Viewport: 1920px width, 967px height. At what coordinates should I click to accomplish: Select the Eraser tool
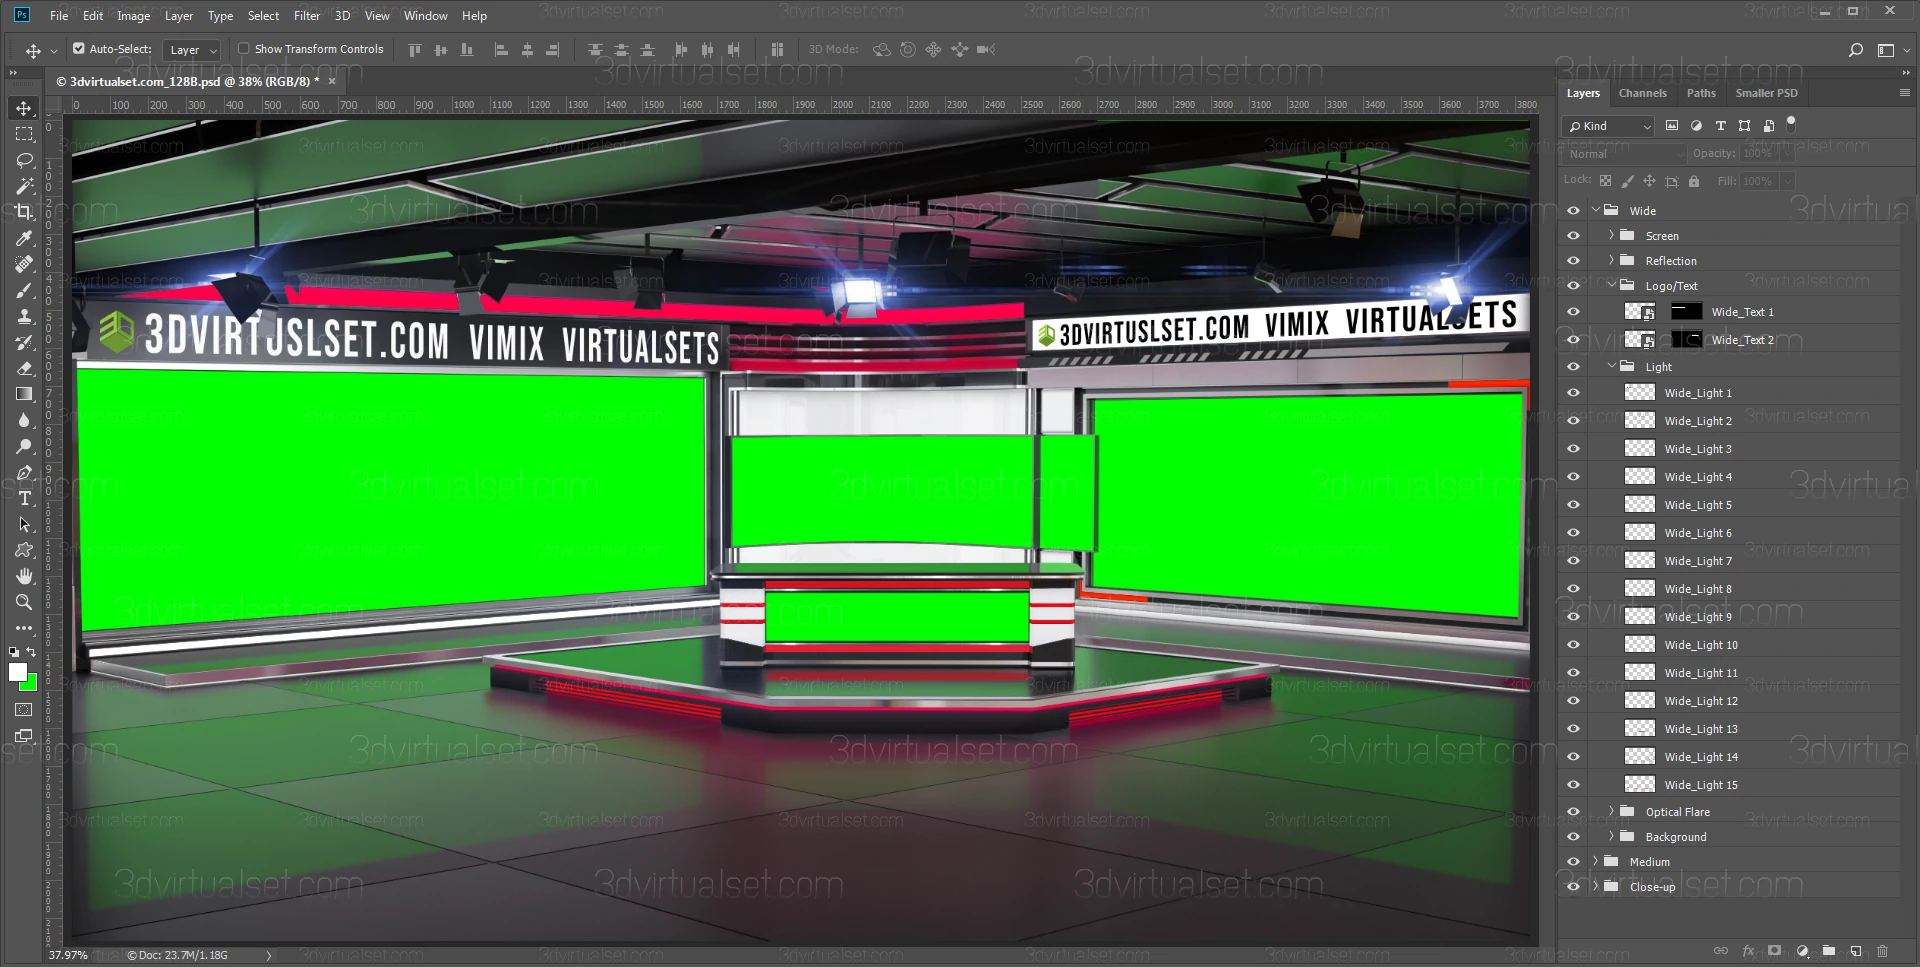click(x=24, y=368)
